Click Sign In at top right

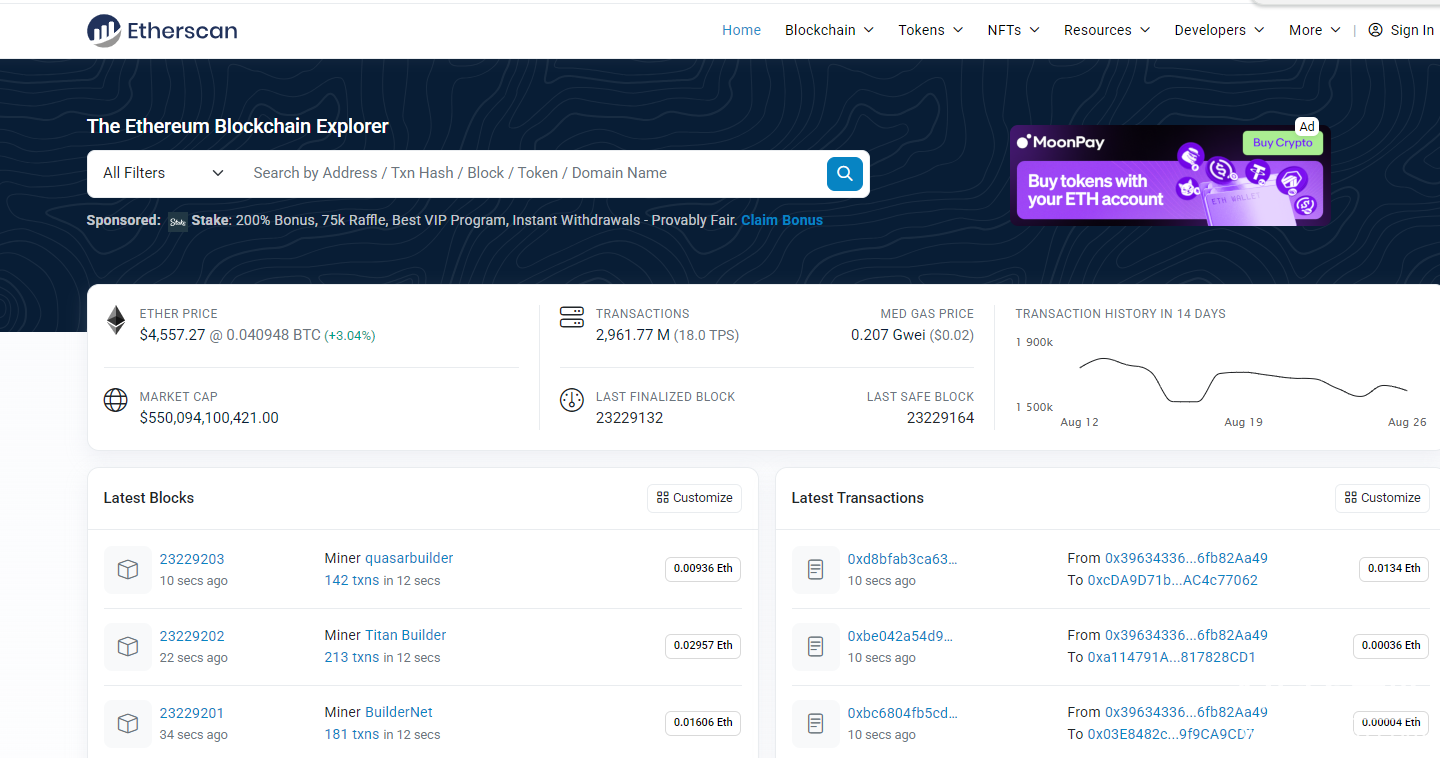[x=1401, y=30]
